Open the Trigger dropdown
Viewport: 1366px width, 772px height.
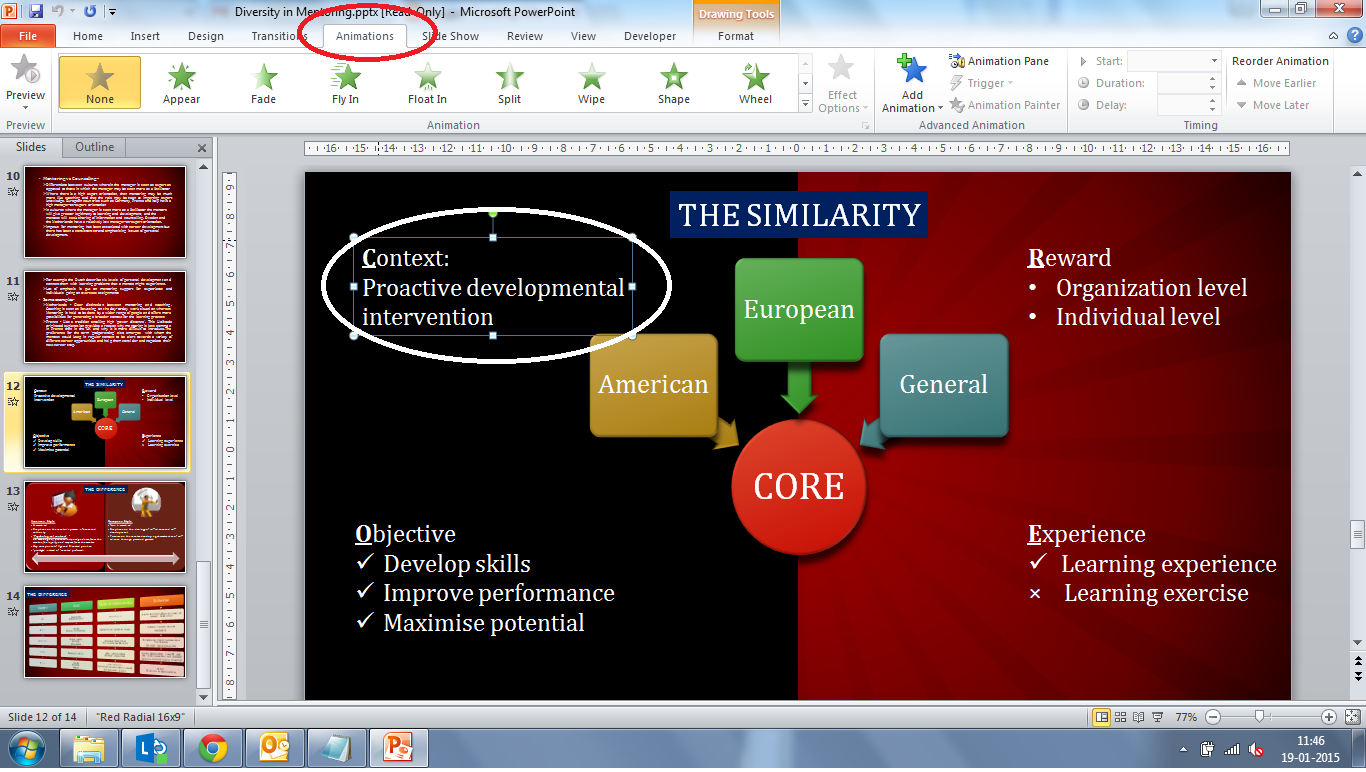[x=982, y=83]
